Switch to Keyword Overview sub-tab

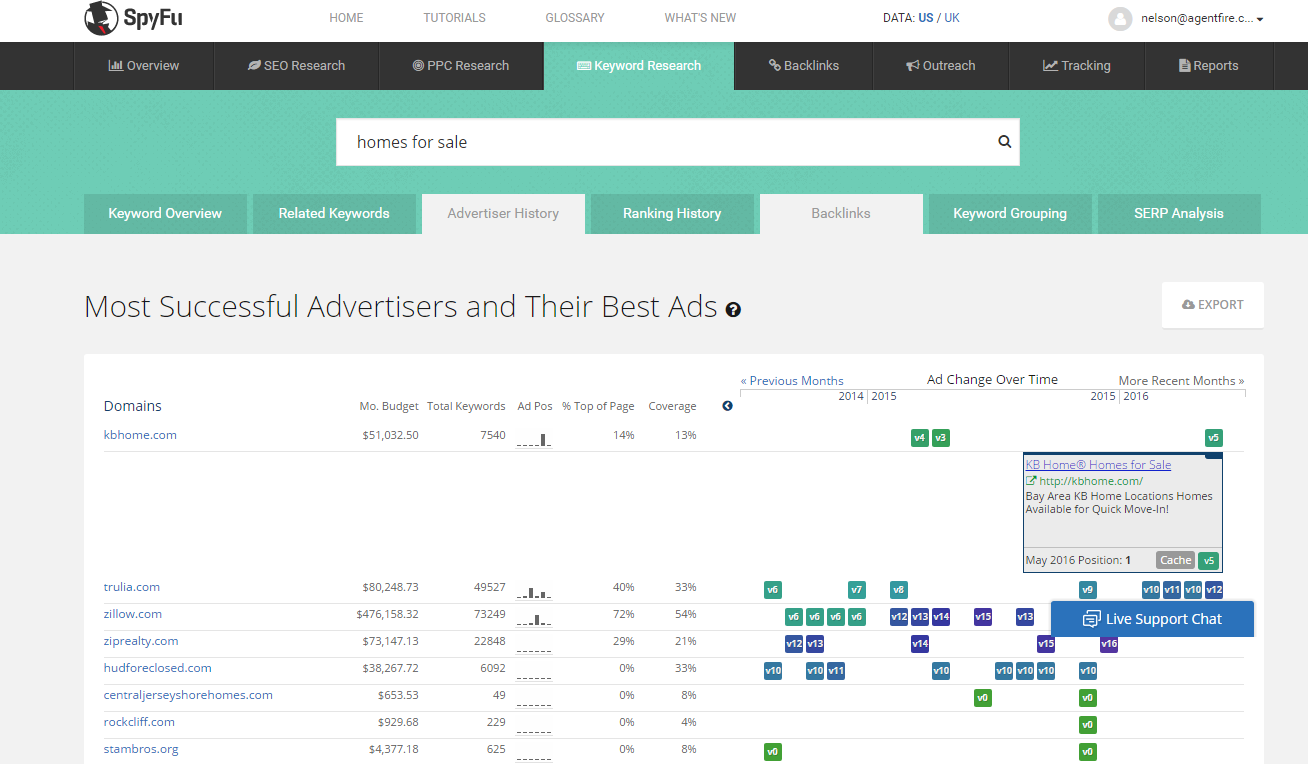click(x=165, y=213)
